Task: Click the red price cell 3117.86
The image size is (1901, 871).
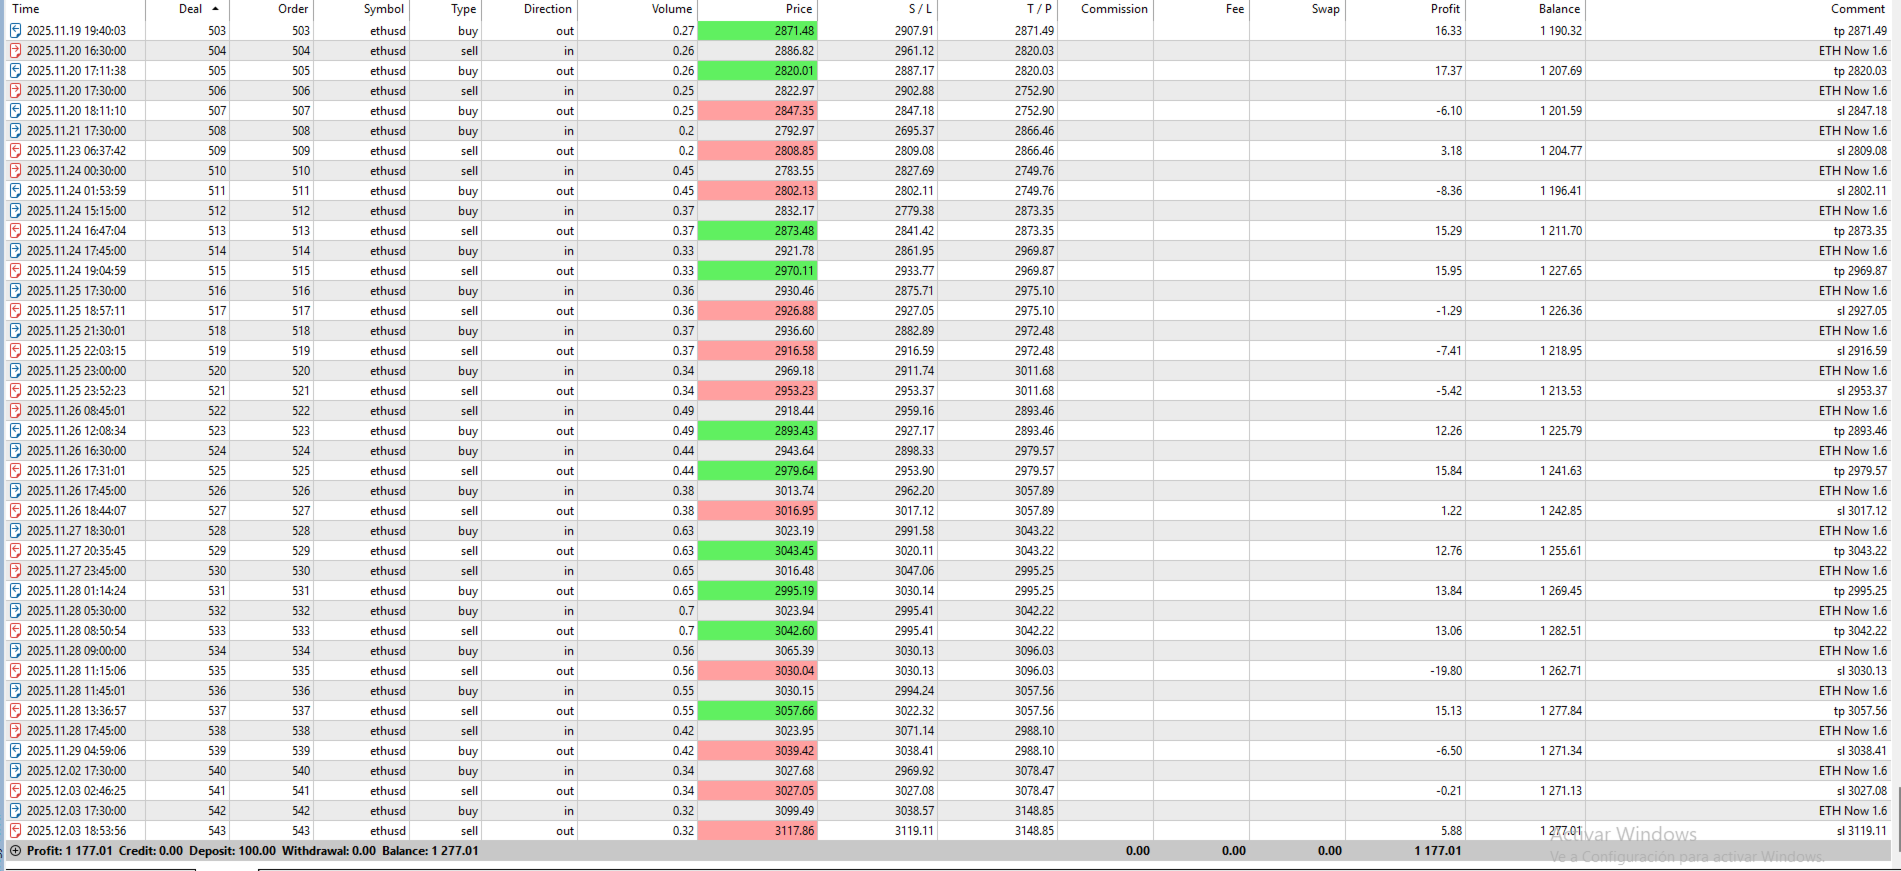Action: coord(757,831)
